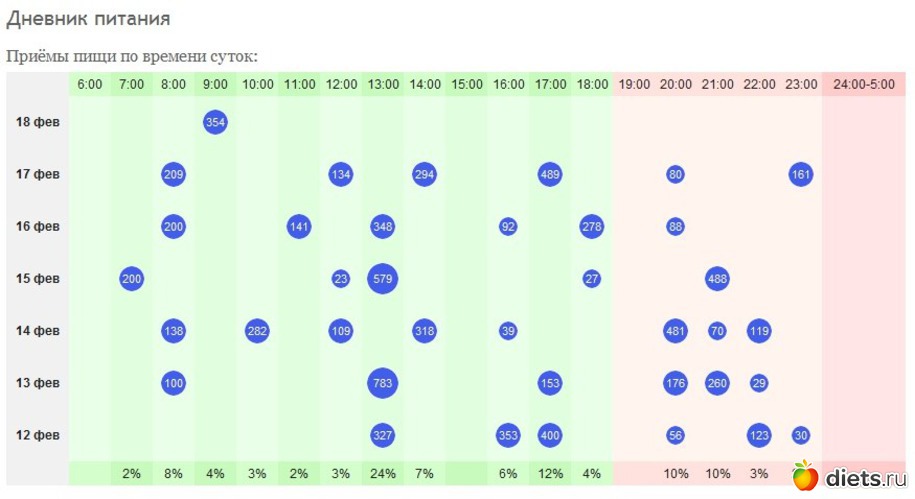Click the 278 bubble at 18:00
The height and width of the screenshot is (499, 915).
[591, 227]
